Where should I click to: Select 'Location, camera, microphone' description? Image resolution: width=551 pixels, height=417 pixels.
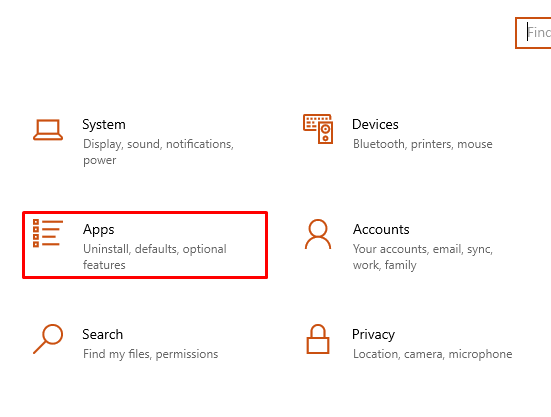click(x=433, y=354)
